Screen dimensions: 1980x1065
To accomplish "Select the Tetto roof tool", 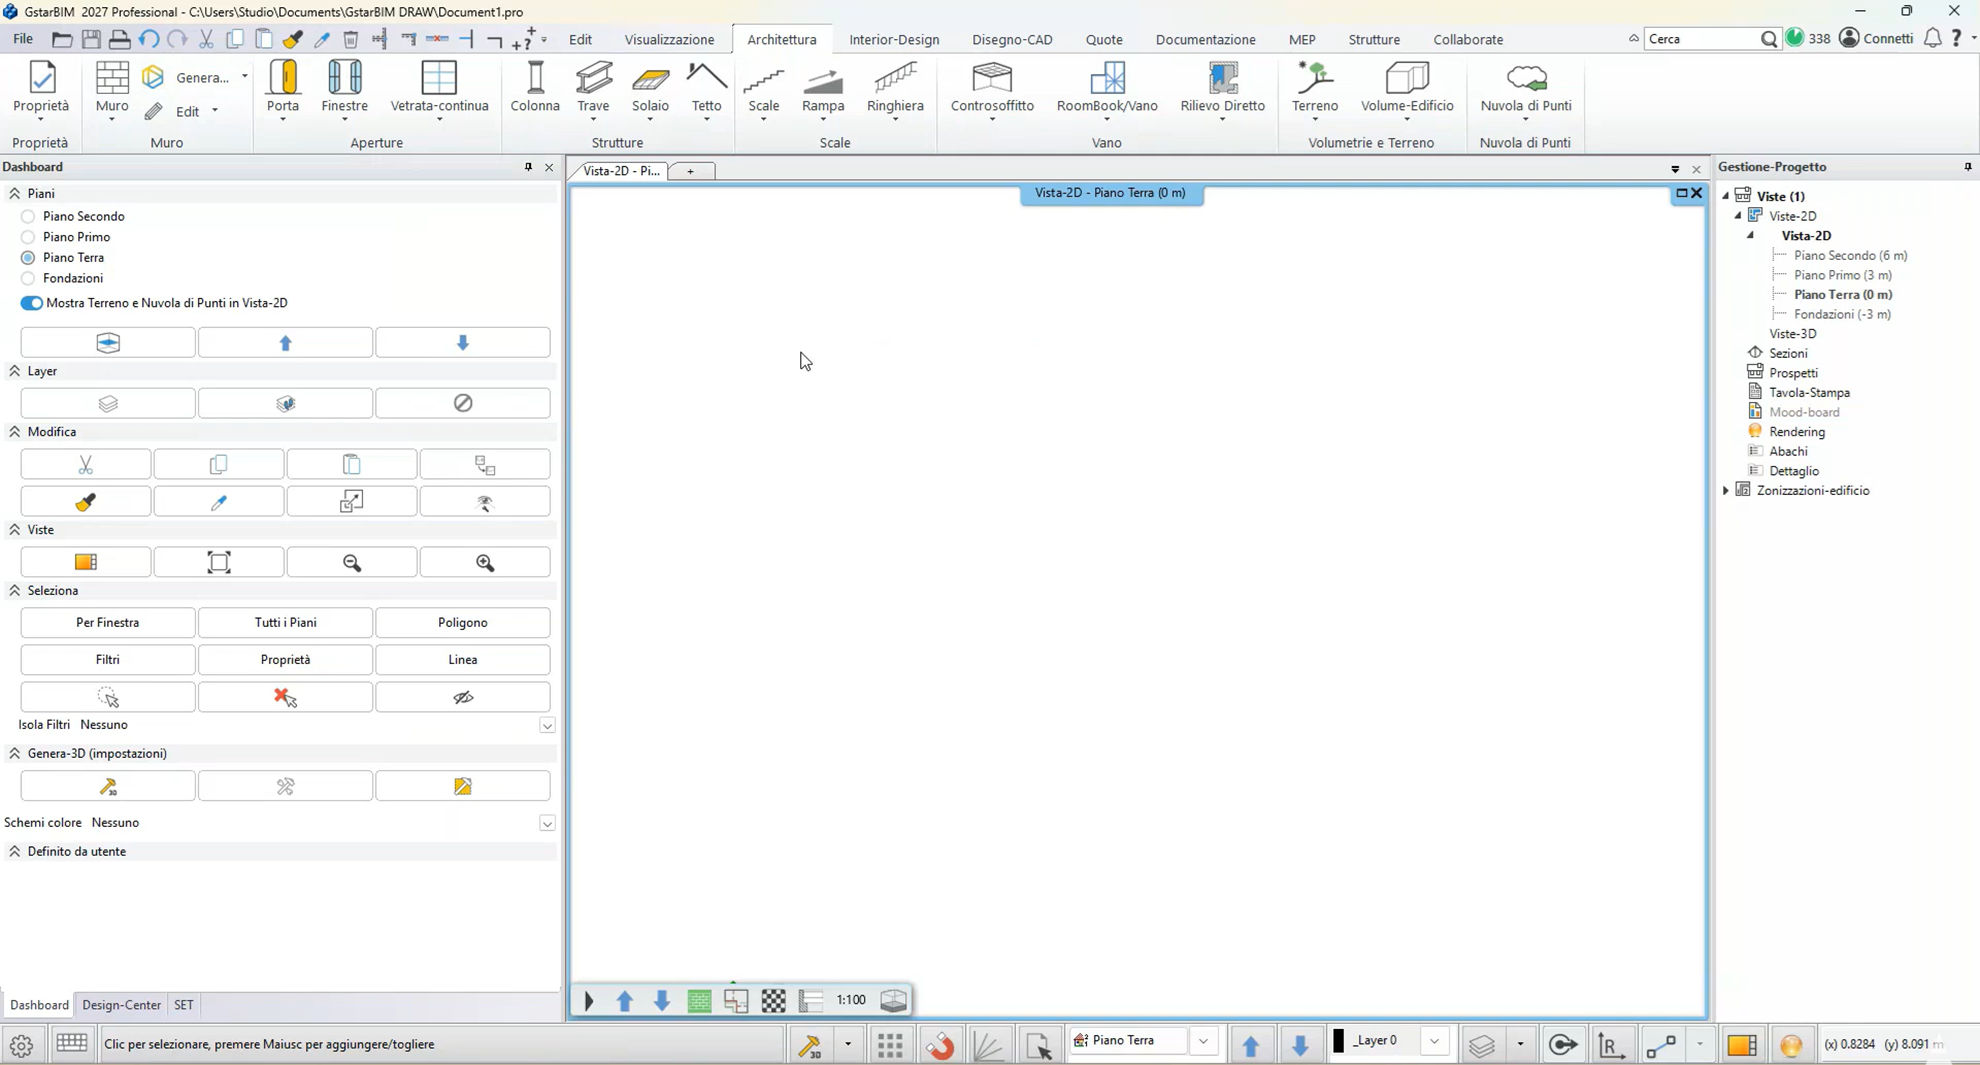I will click(706, 87).
